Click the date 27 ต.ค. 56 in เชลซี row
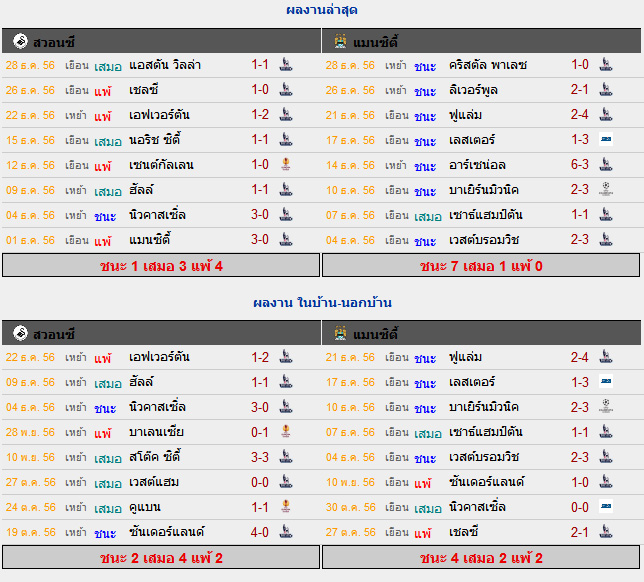The image size is (644, 582). point(351,532)
